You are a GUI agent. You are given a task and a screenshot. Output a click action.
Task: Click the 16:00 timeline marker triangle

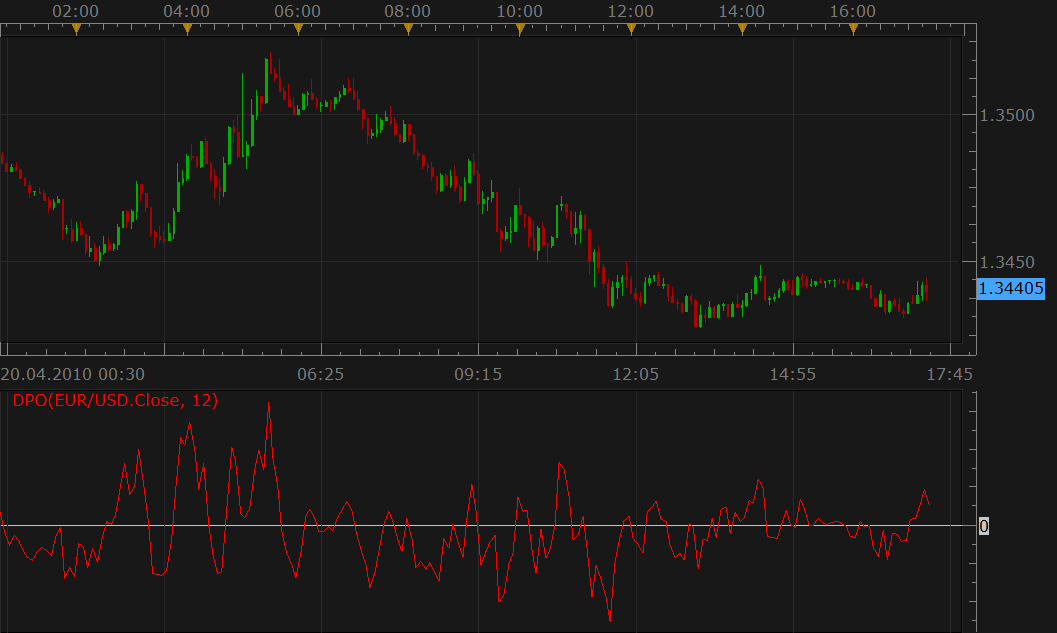pyautogui.click(x=853, y=29)
